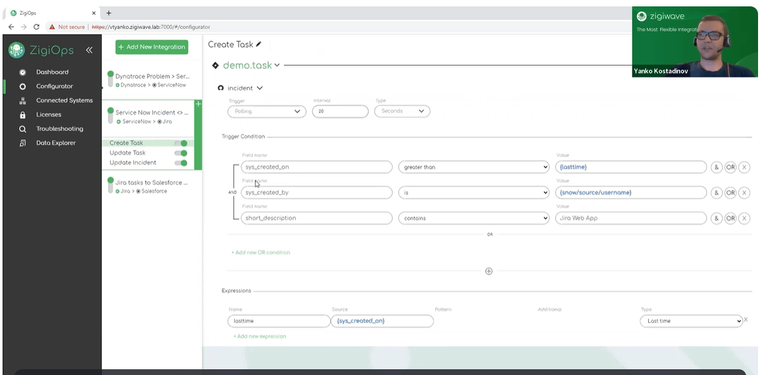The height and width of the screenshot is (375, 760).
Task: Click the circled plus below the OR condition
Action: coord(489,271)
